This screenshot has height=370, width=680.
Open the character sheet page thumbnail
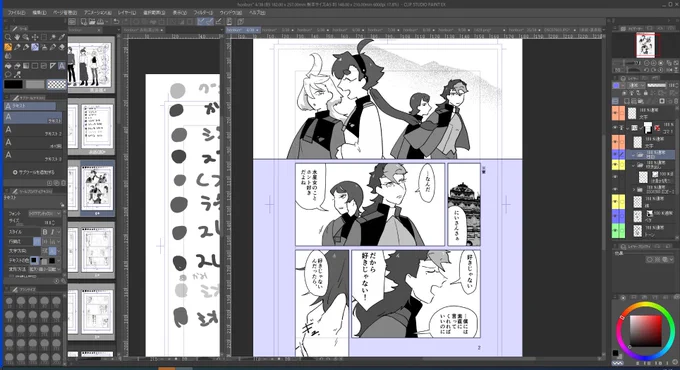pos(91,64)
